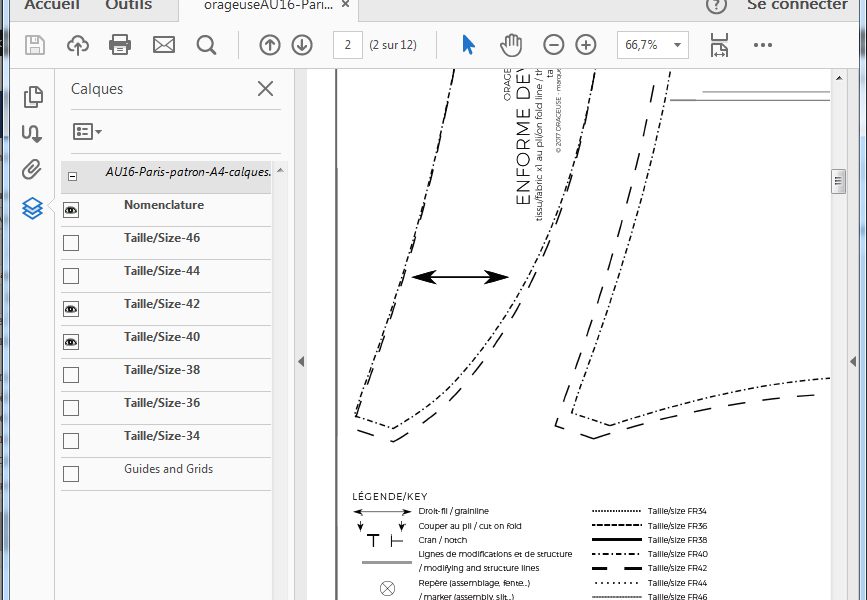Image resolution: width=867 pixels, height=600 pixels.
Task: Click the 66,7% zoom value
Action: tap(641, 45)
